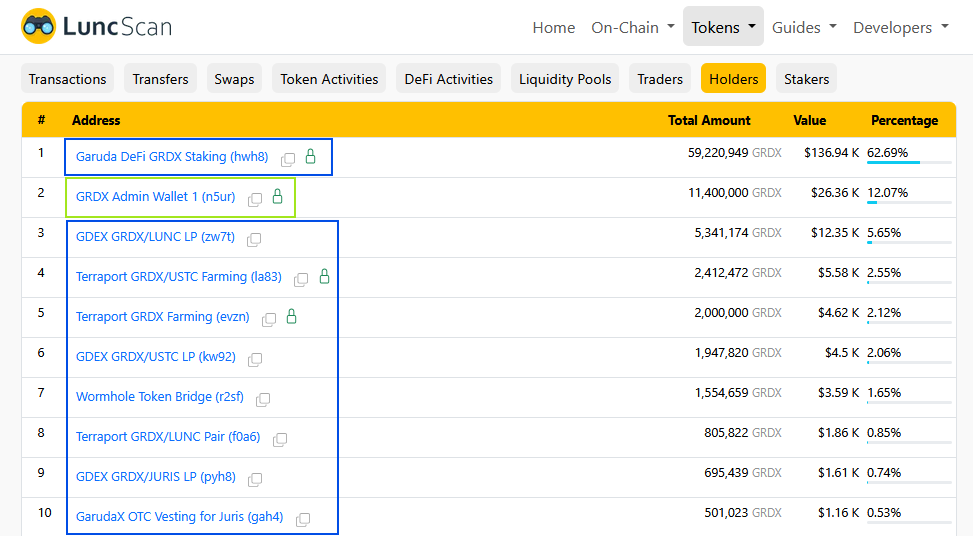
Task: Copy address of Wormhole Token Bridge
Action: click(263, 400)
